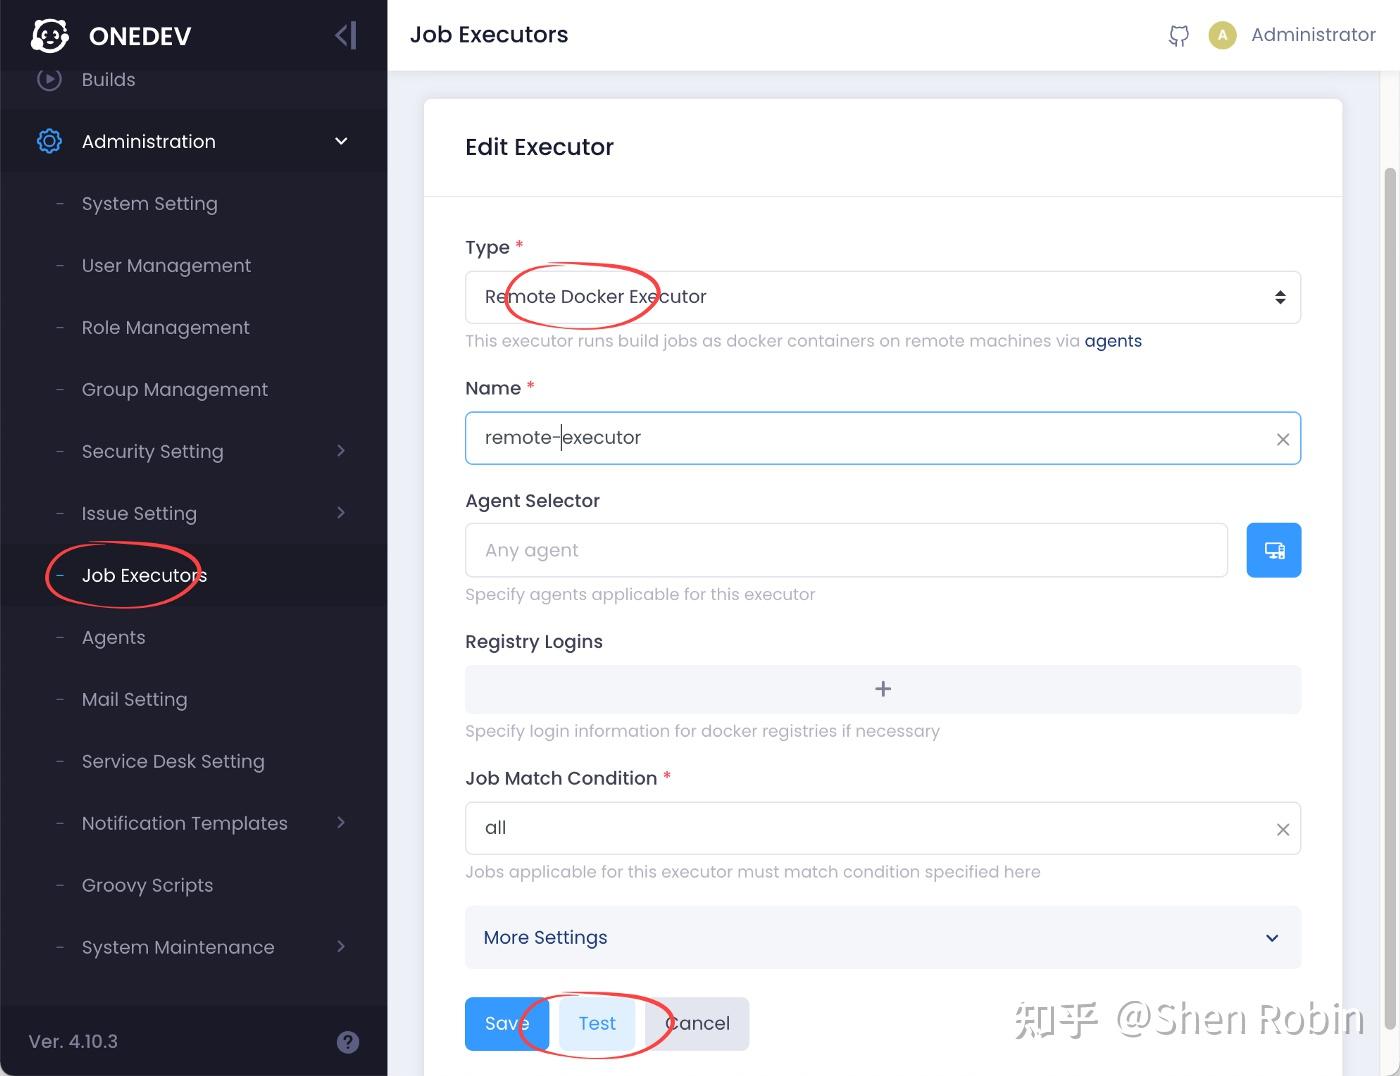Test the remote docker executor
The image size is (1400, 1076).
pos(596,1023)
